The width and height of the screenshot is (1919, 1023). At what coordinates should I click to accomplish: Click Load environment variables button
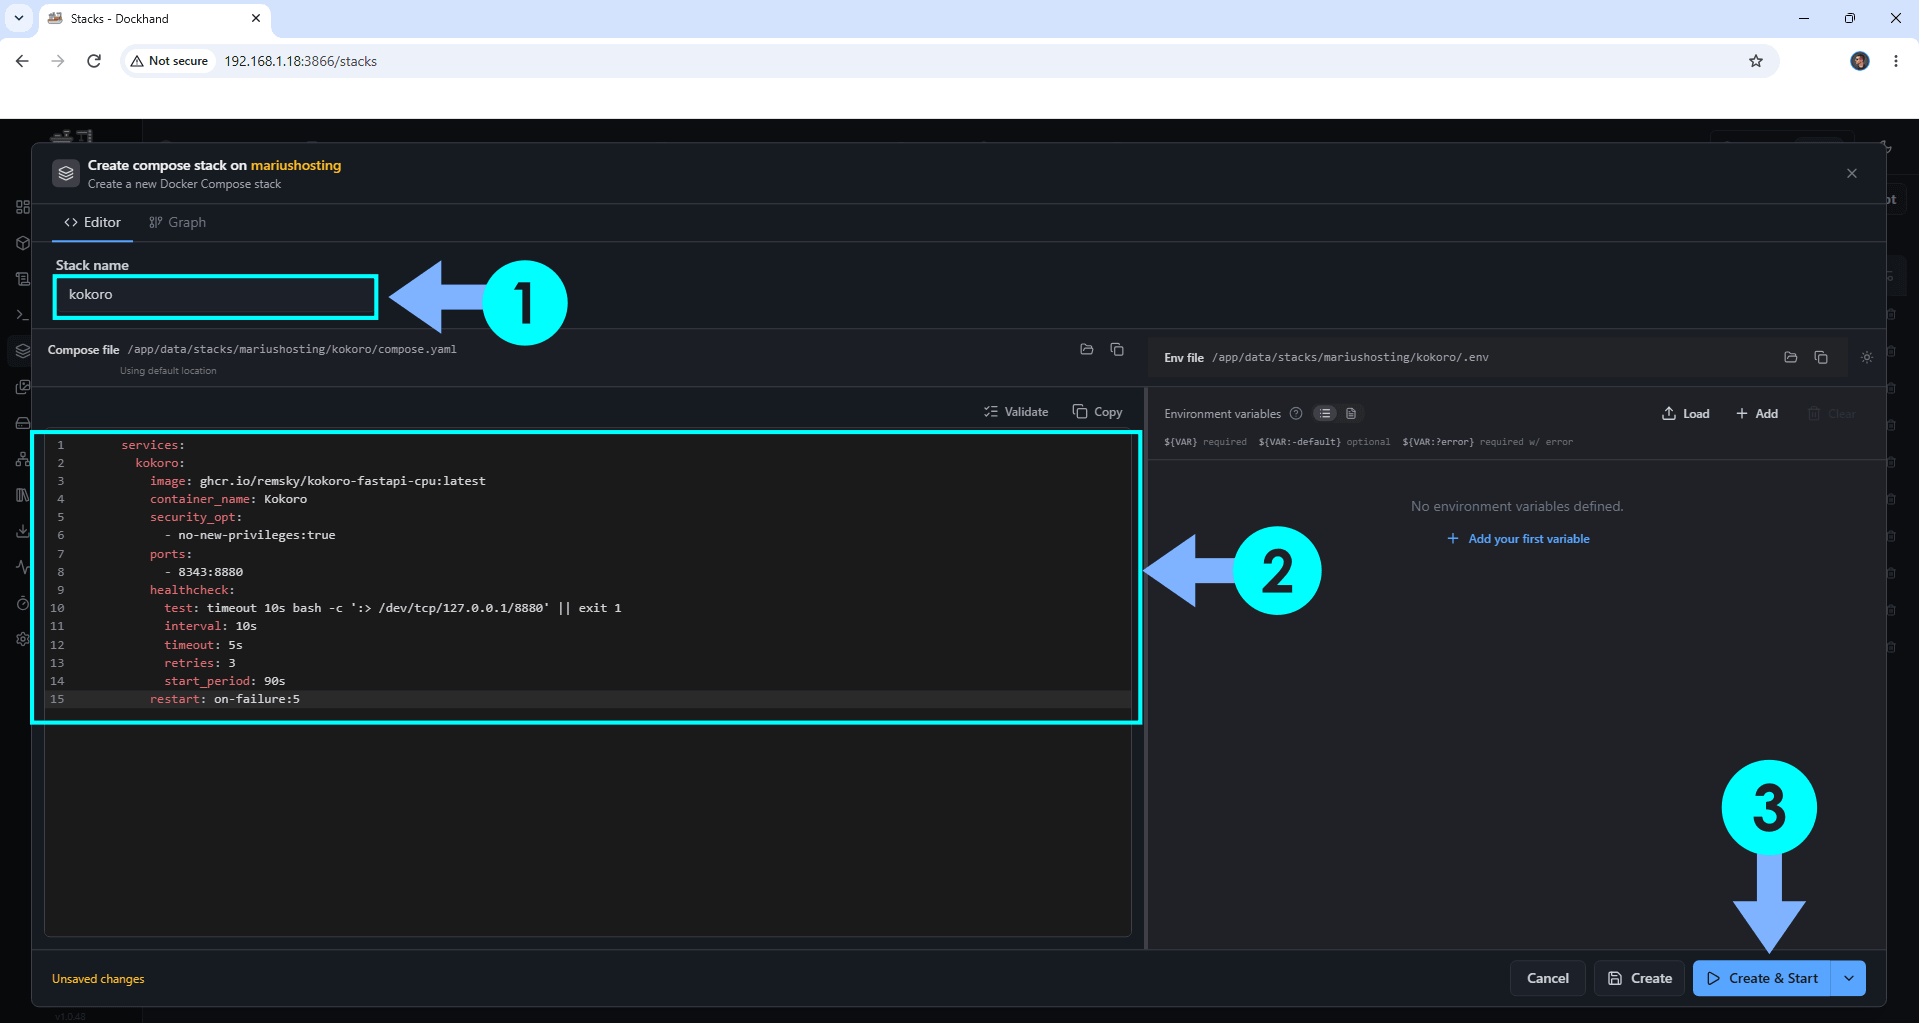[x=1686, y=413]
